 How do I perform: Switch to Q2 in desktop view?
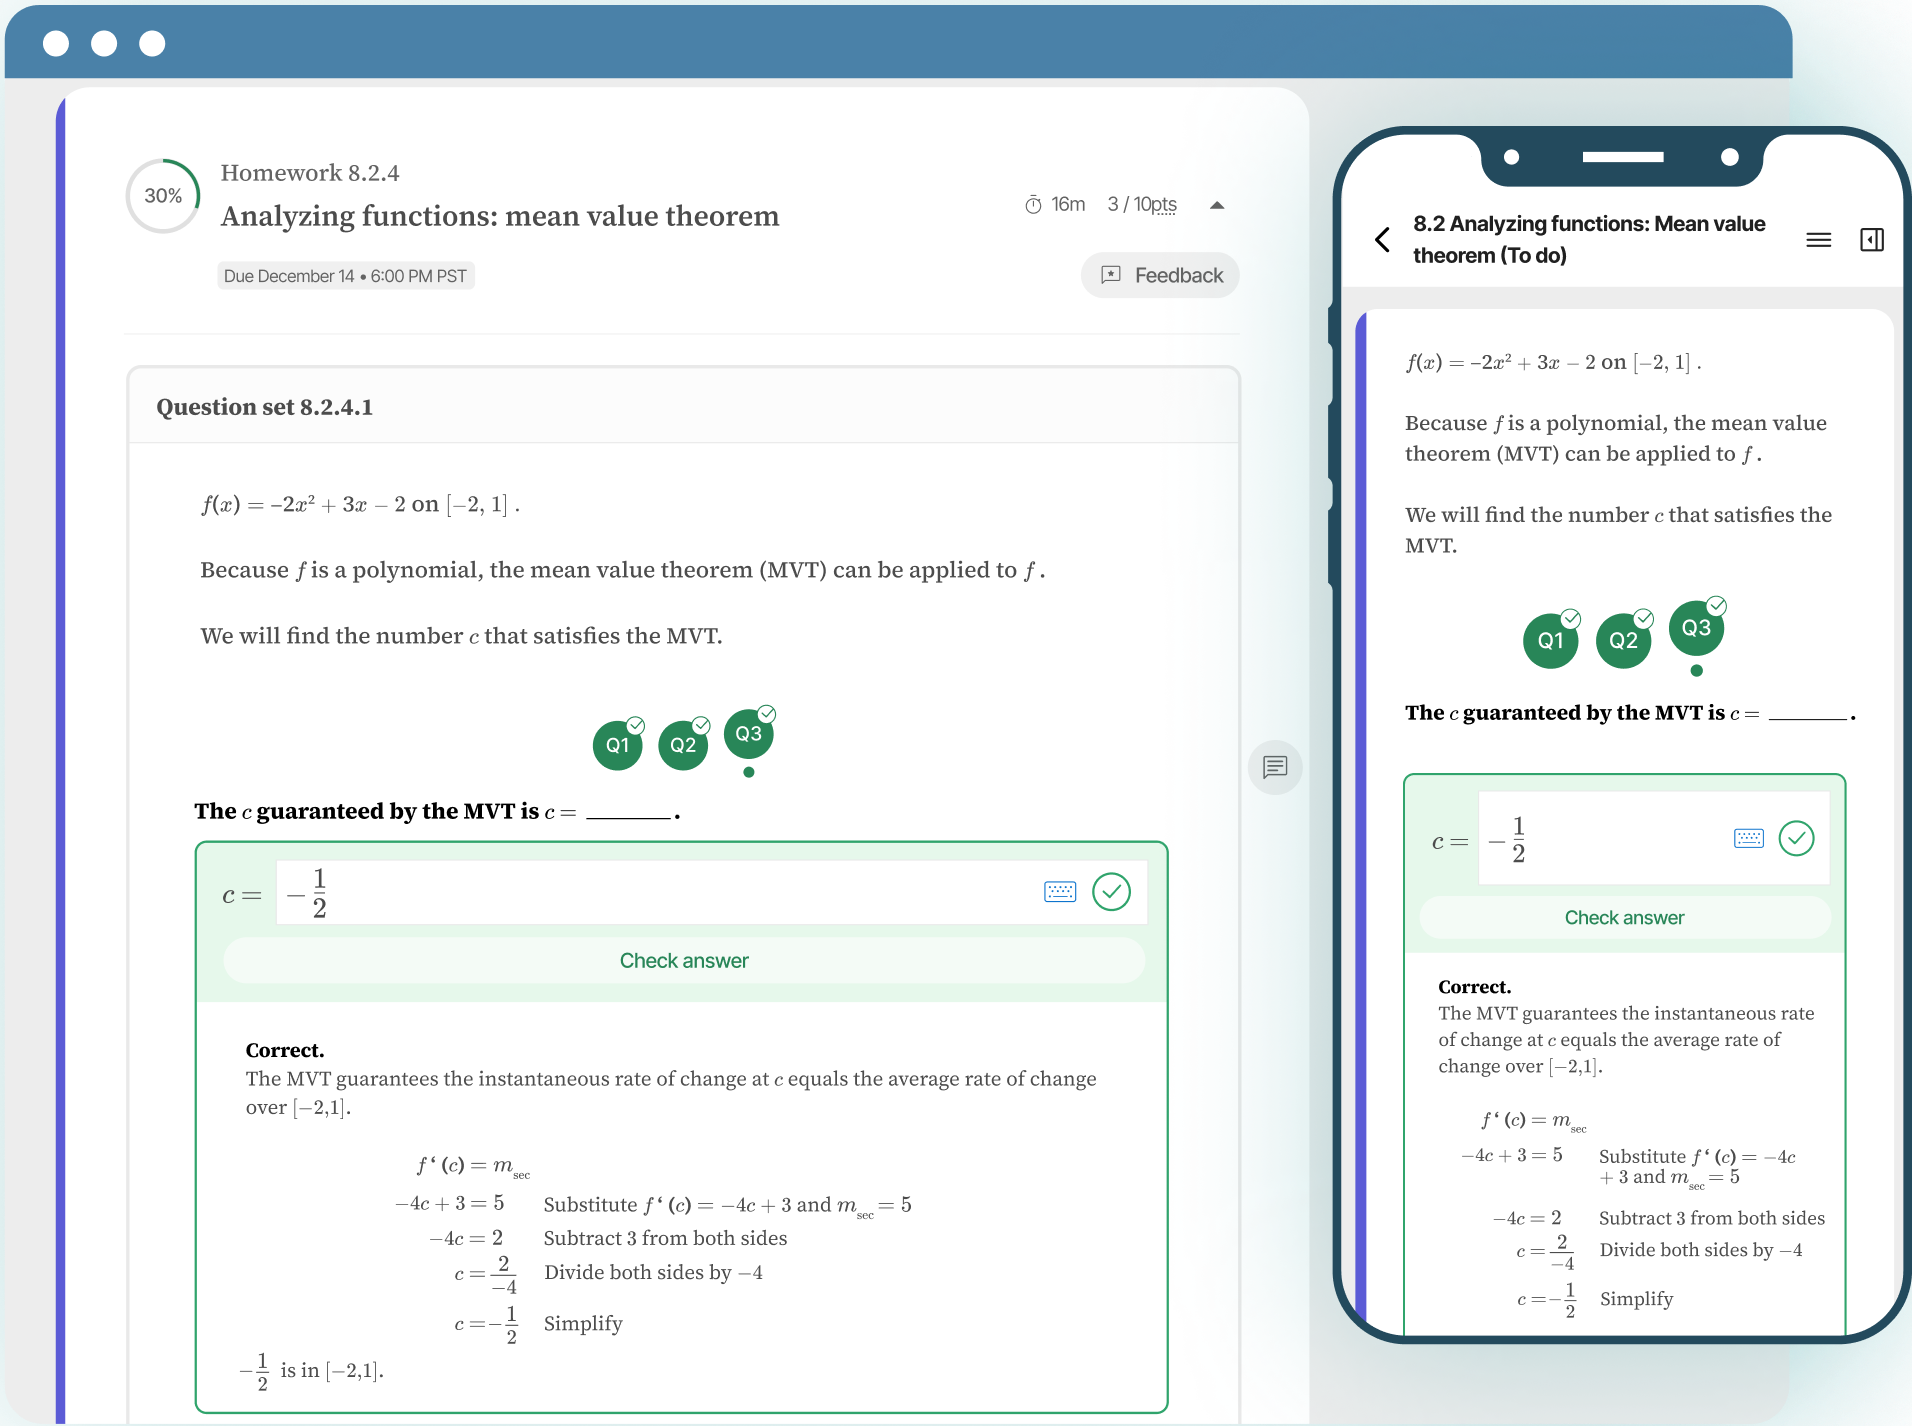click(x=683, y=745)
